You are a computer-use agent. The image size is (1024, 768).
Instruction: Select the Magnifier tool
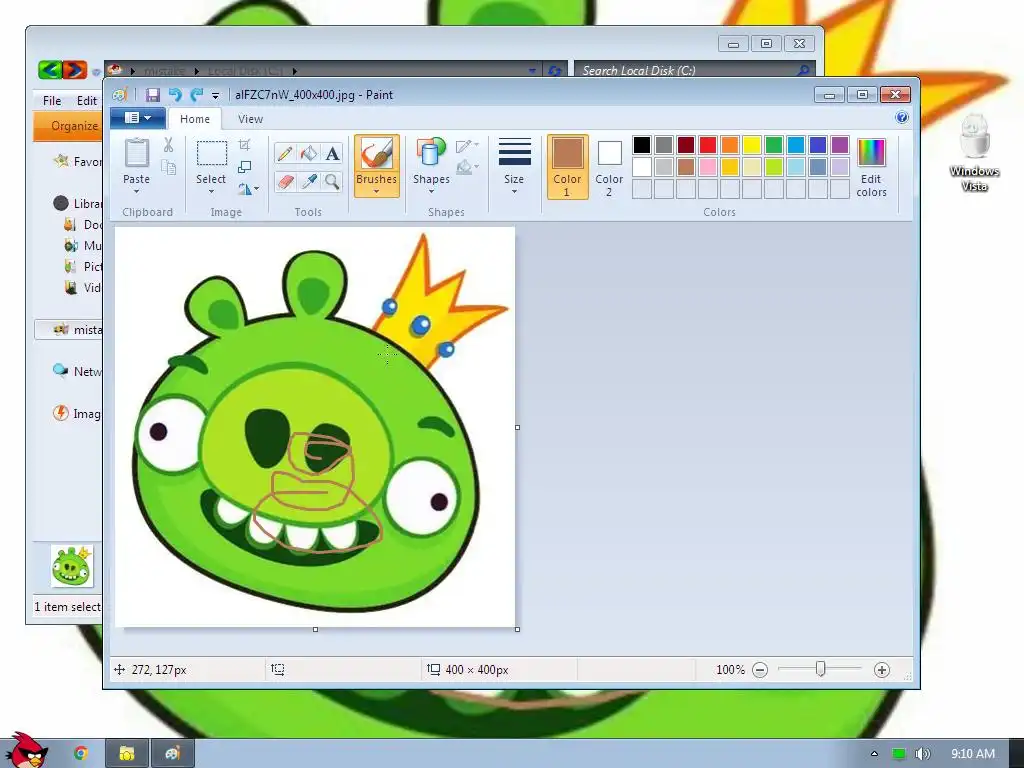coord(332,181)
